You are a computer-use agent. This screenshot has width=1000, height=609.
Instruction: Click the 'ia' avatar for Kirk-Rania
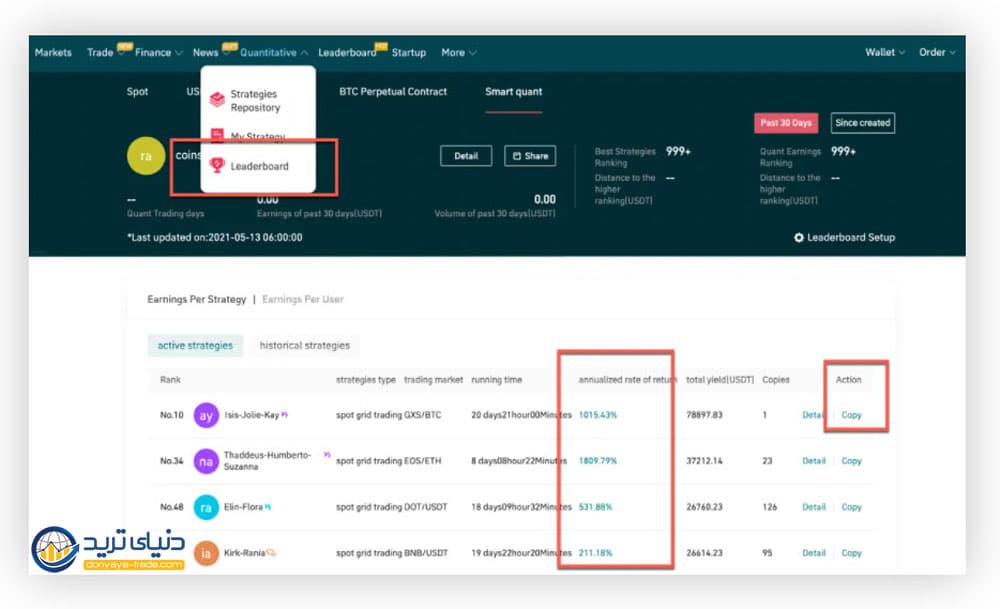tap(206, 553)
